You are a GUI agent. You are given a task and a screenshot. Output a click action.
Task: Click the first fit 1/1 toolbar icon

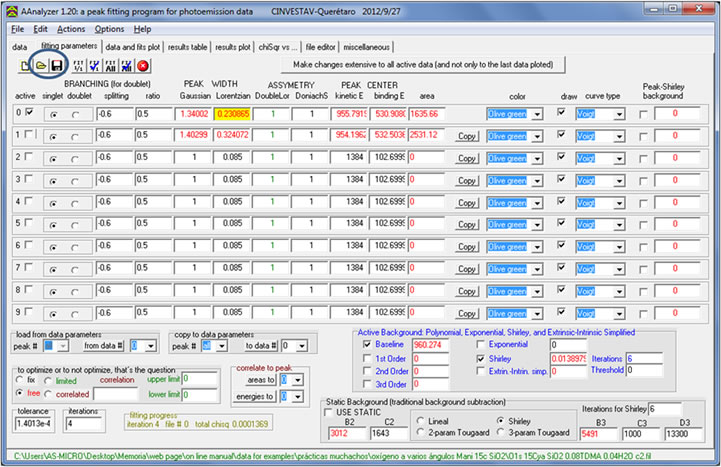click(x=78, y=65)
